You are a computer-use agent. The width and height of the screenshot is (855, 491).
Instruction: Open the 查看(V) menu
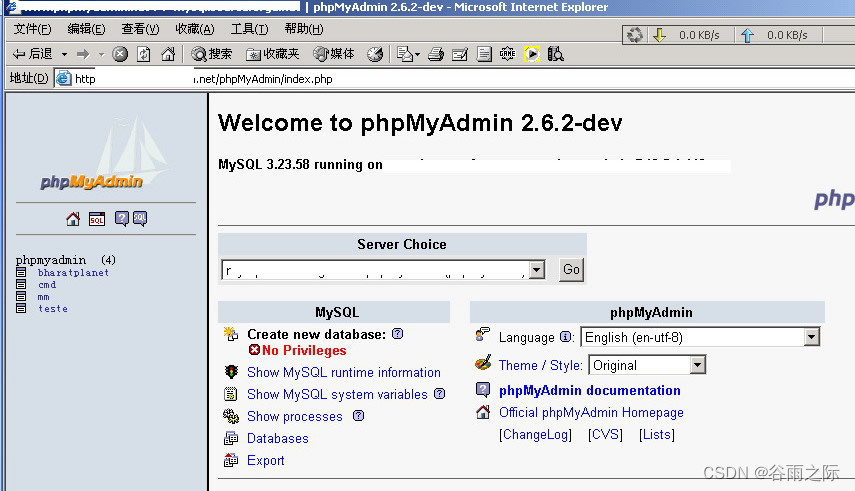(x=140, y=29)
